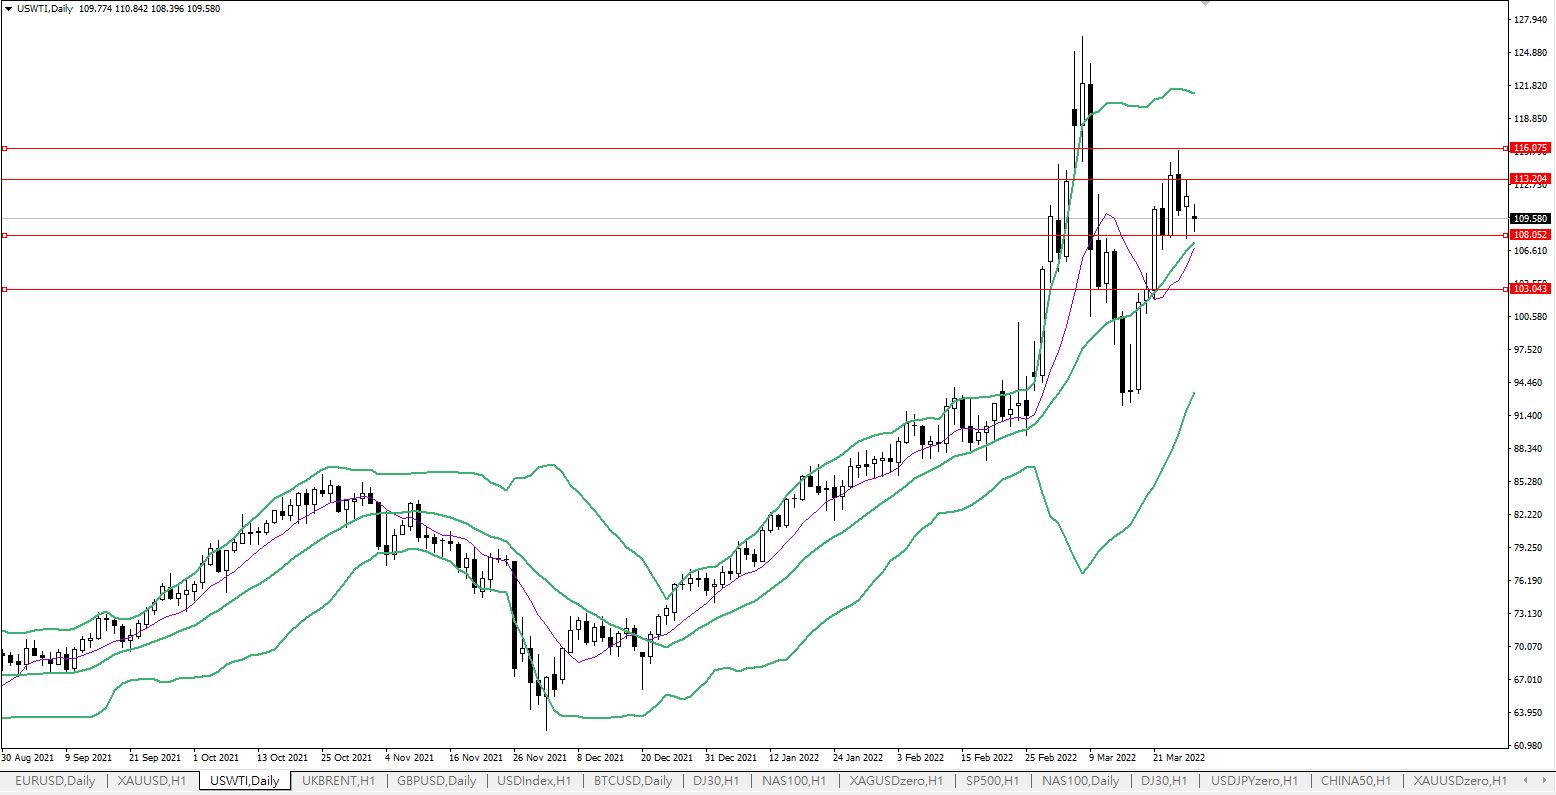Switch to the EURUSD,Daily chart tab

point(56,780)
